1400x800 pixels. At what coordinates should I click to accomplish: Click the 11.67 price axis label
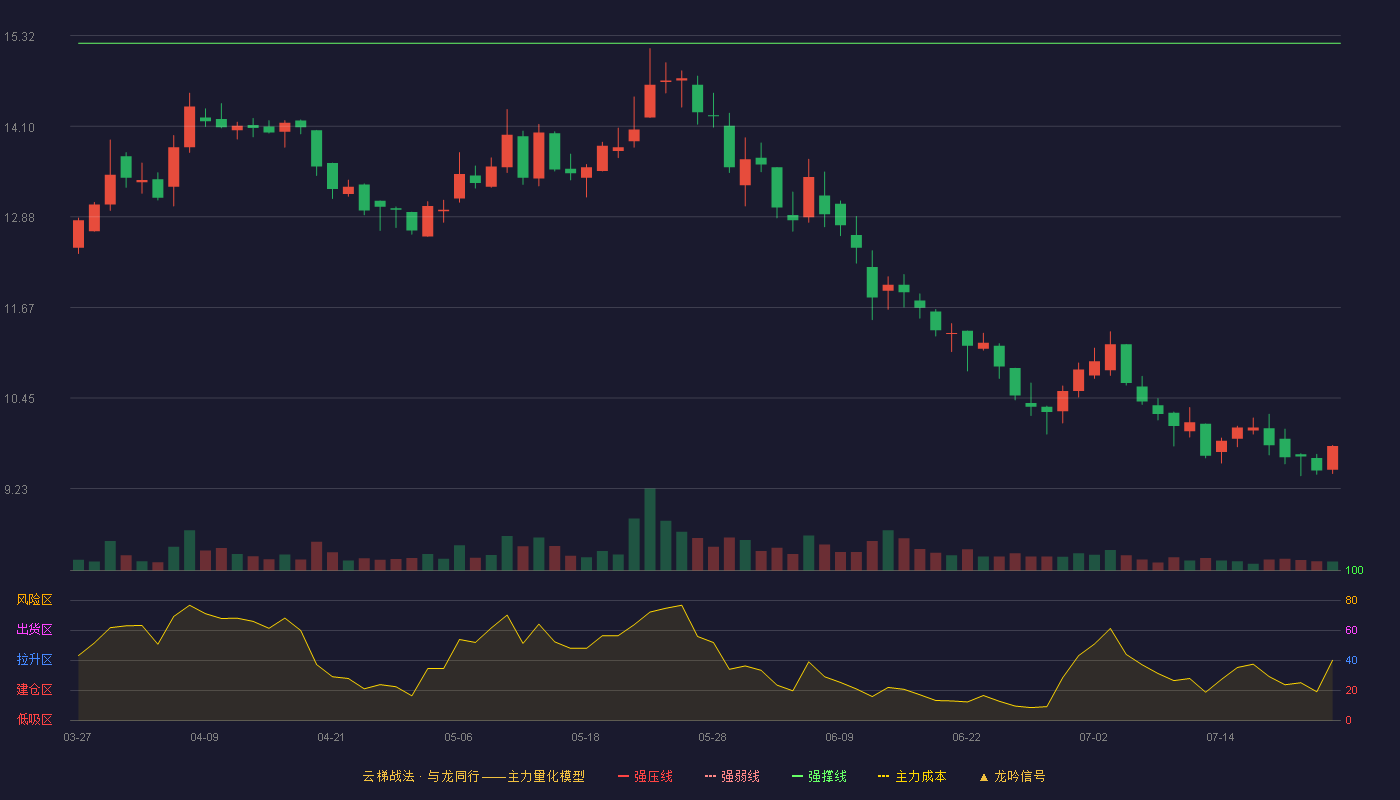click(x=19, y=308)
